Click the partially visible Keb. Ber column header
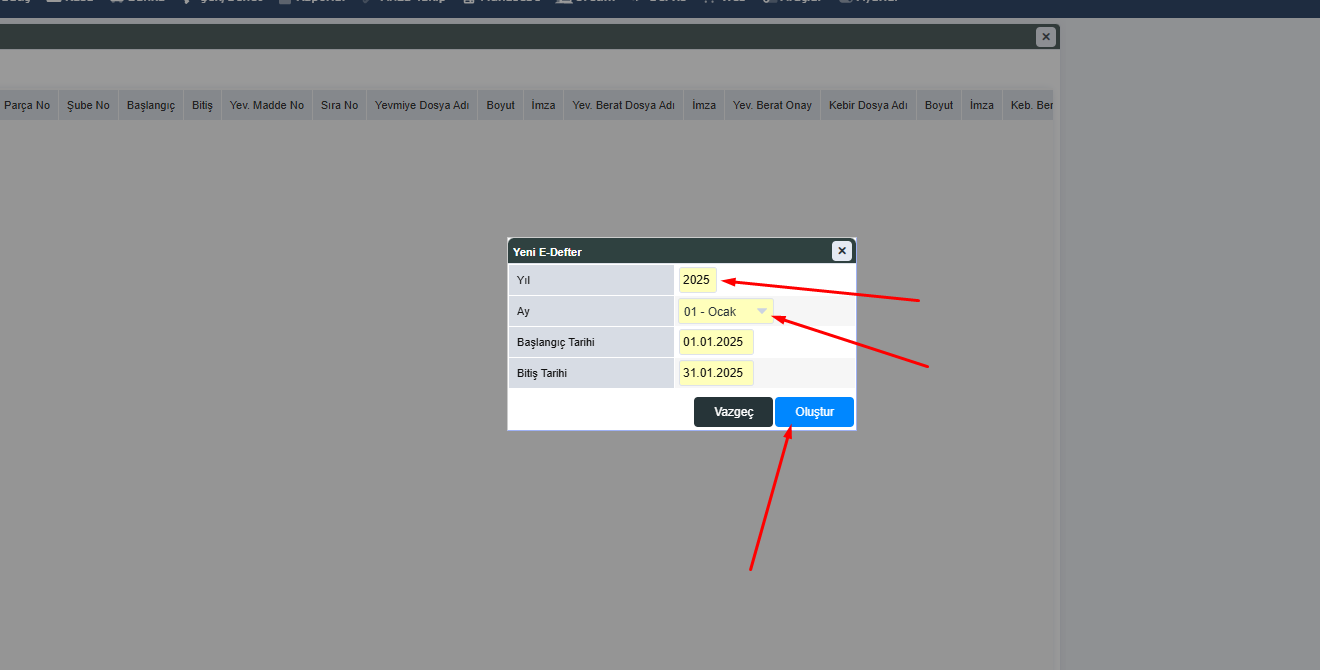 click(x=1031, y=105)
